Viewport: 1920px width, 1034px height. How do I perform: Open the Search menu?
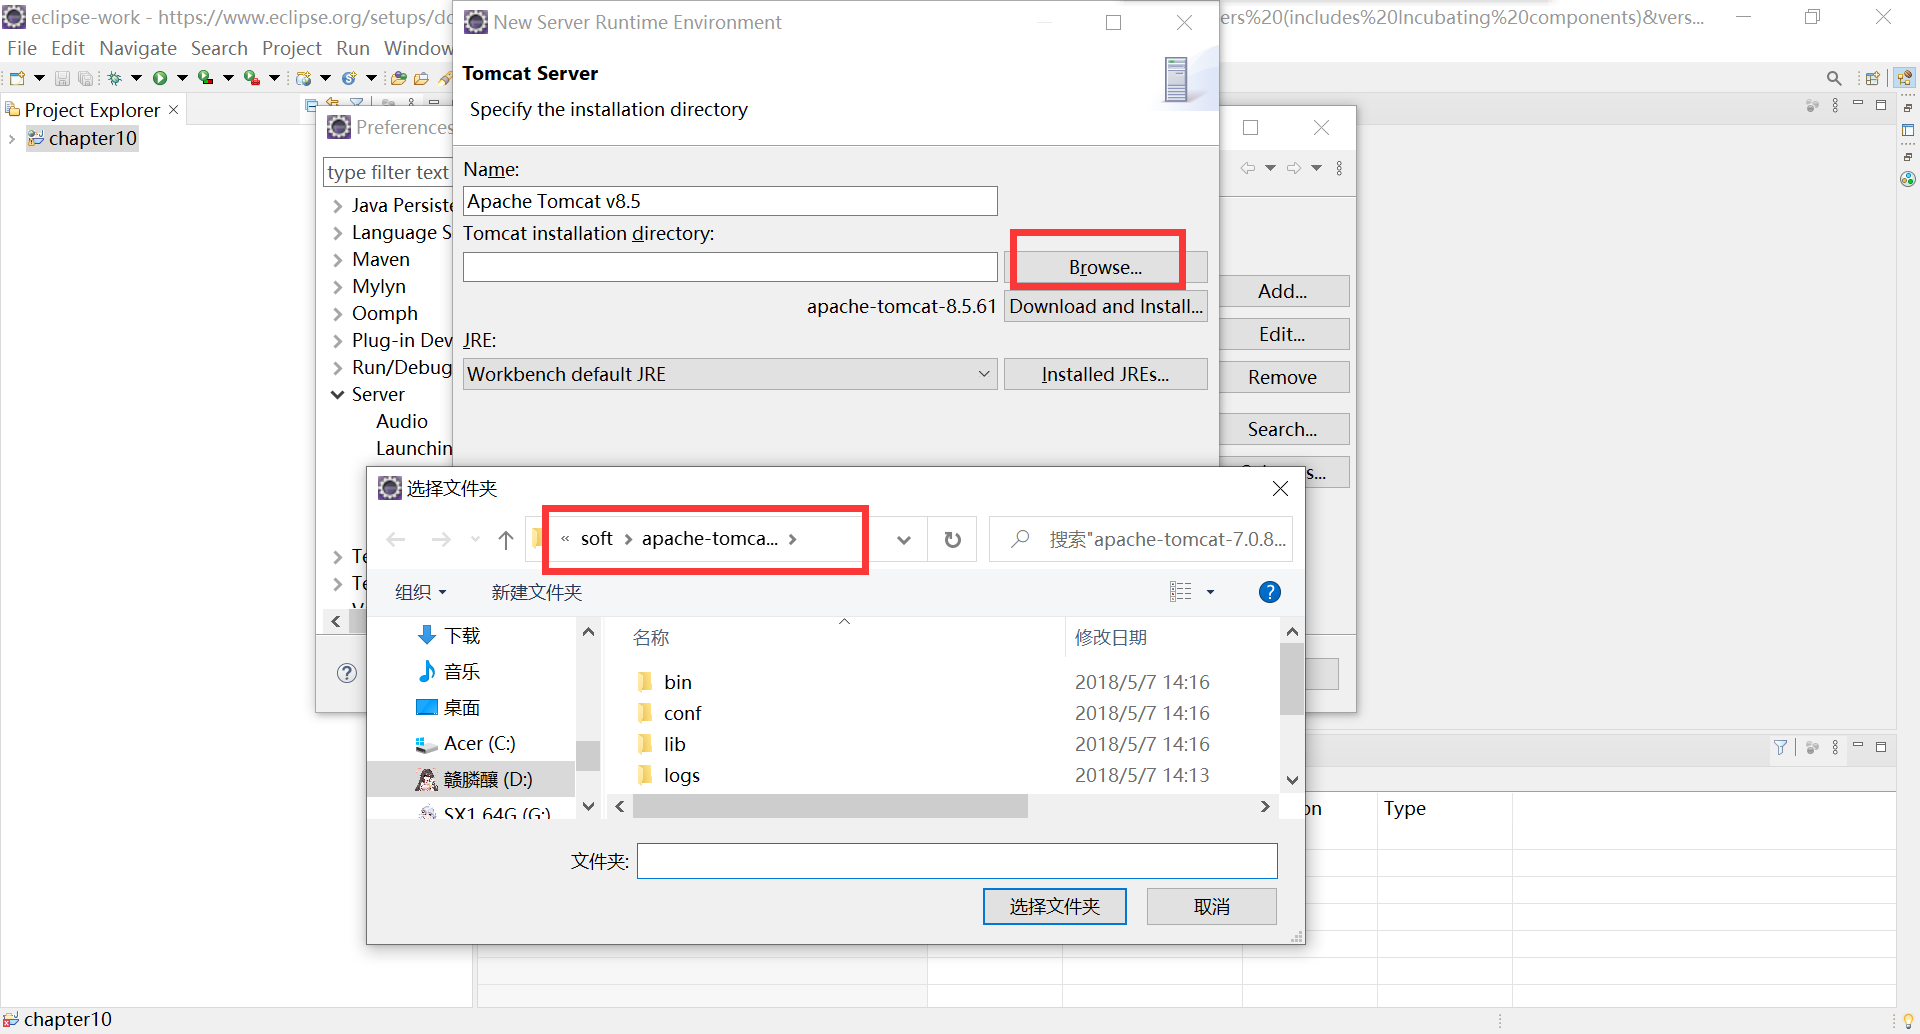click(219, 47)
